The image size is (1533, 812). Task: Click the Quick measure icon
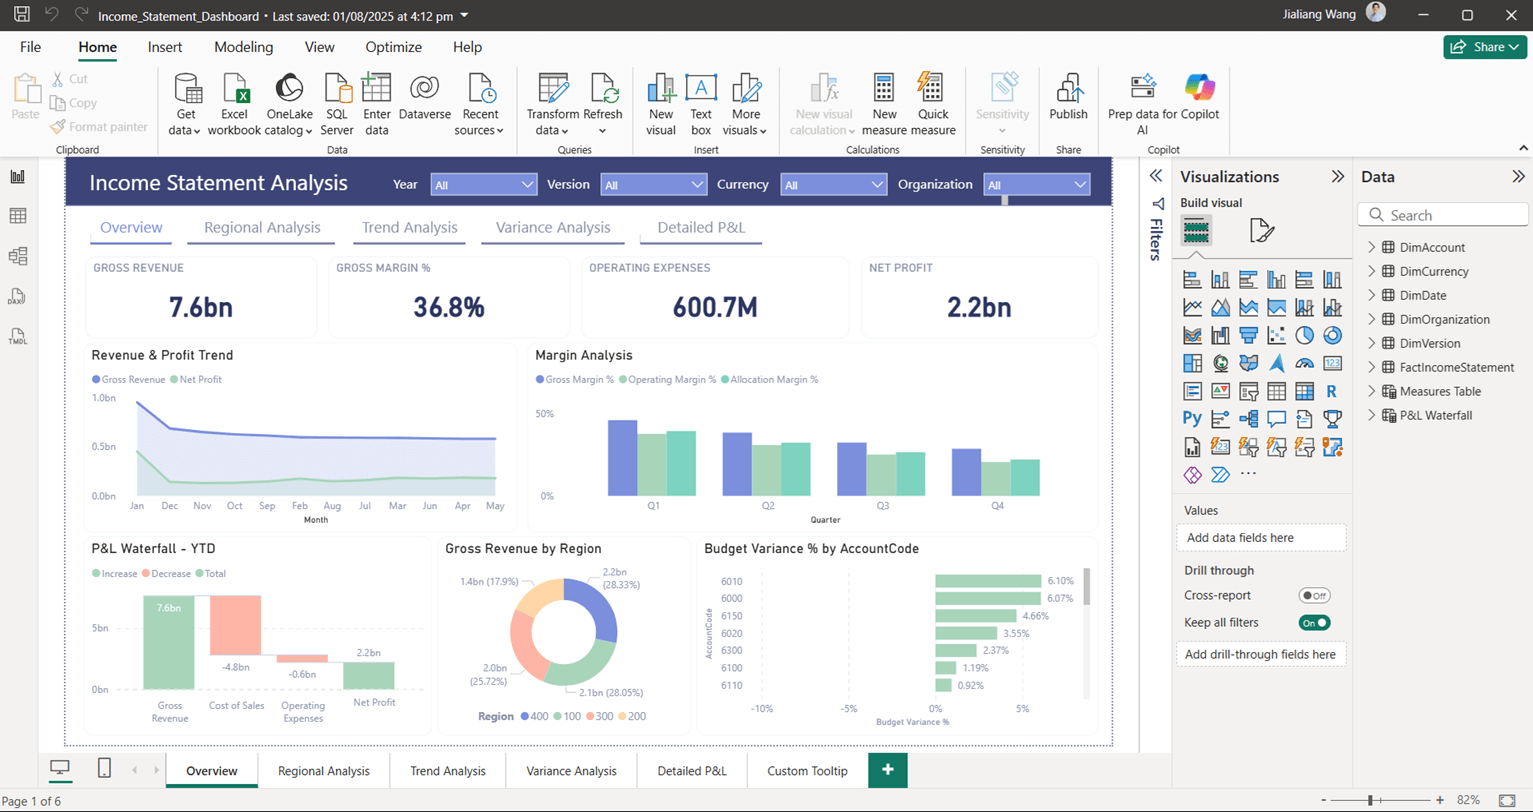coord(932,90)
